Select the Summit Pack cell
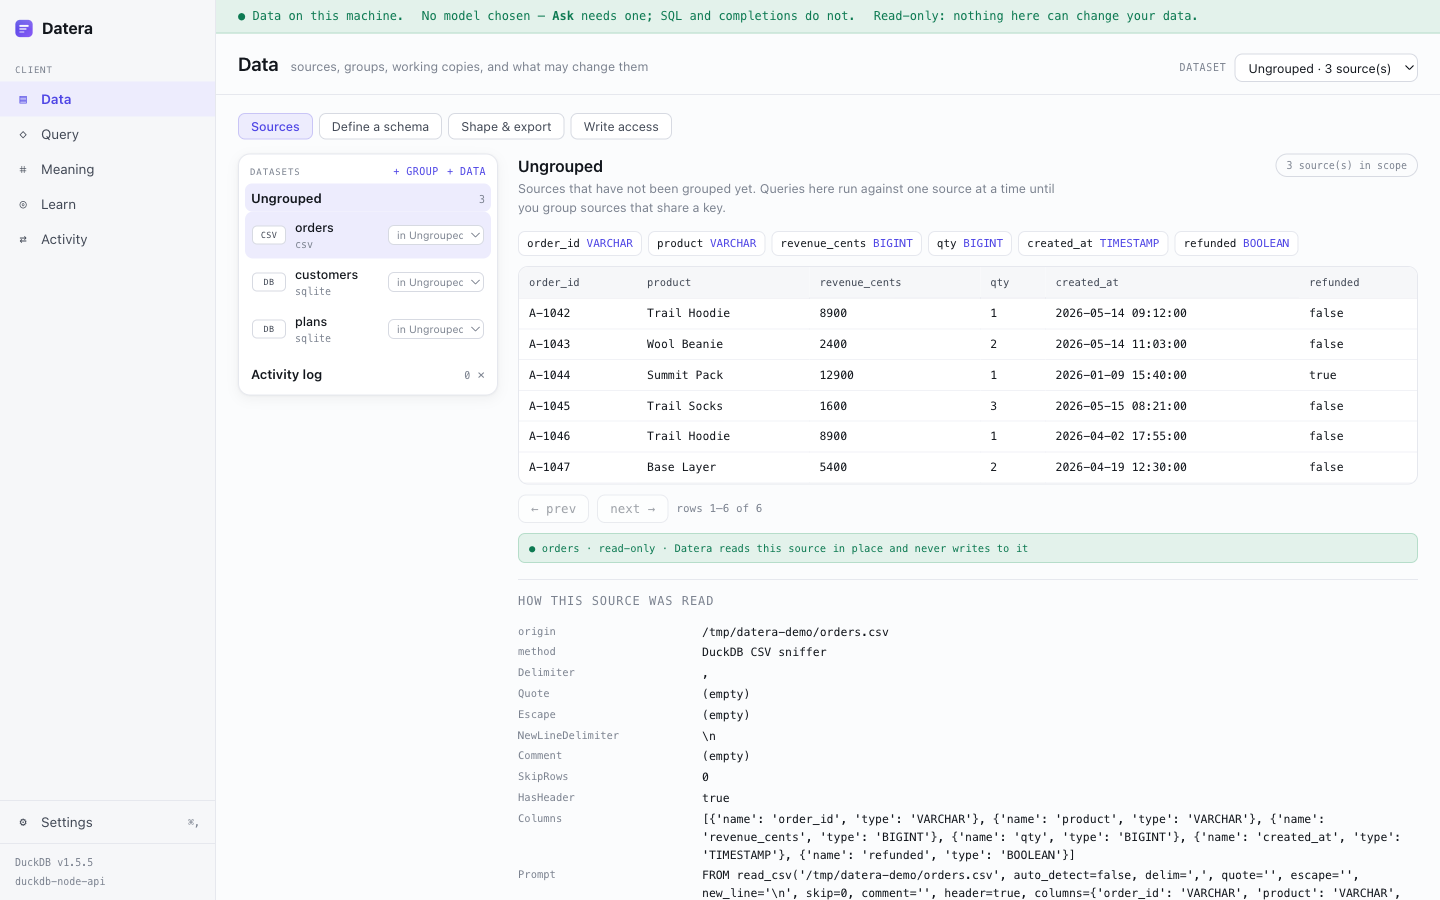The width and height of the screenshot is (1440, 900). [685, 375]
